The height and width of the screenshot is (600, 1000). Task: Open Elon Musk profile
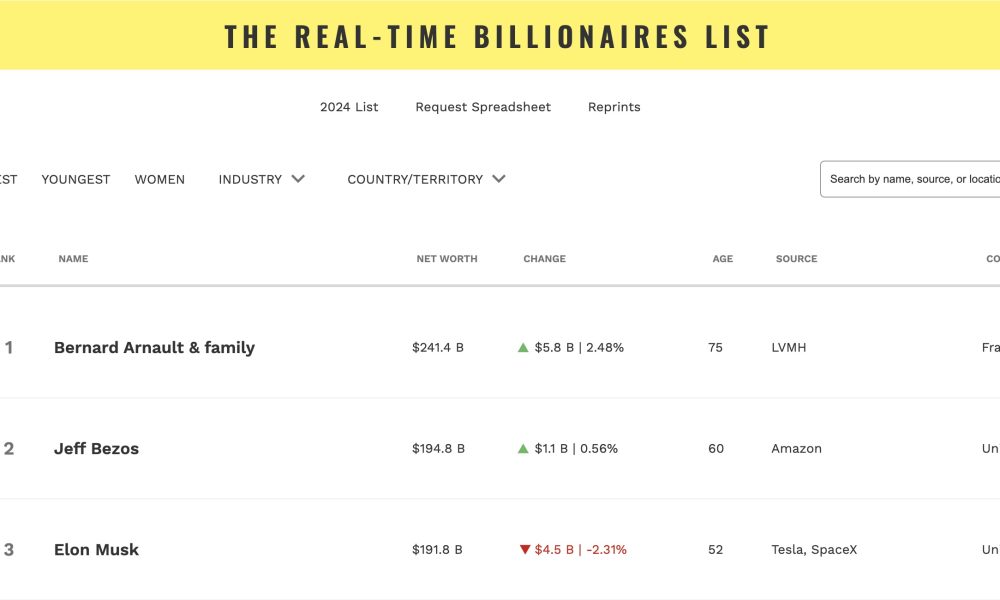pos(96,550)
